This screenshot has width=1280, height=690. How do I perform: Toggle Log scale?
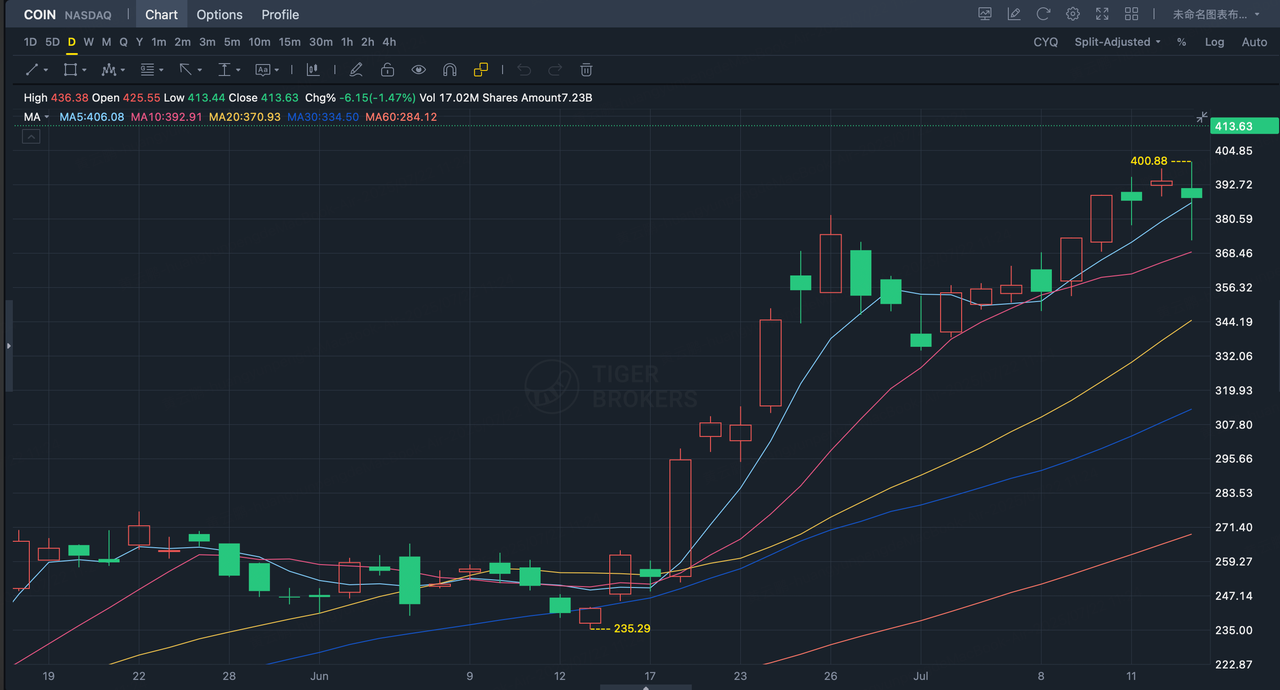1214,42
